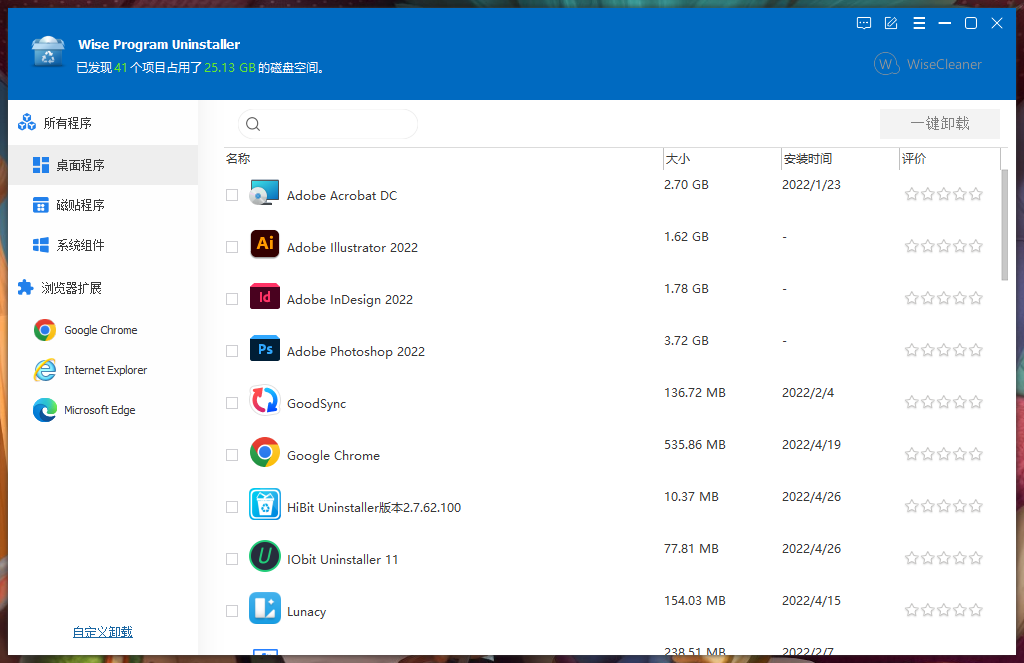Click the 2022/4/15 install date
The height and width of the screenshot is (663, 1024).
pyautogui.click(x=811, y=600)
